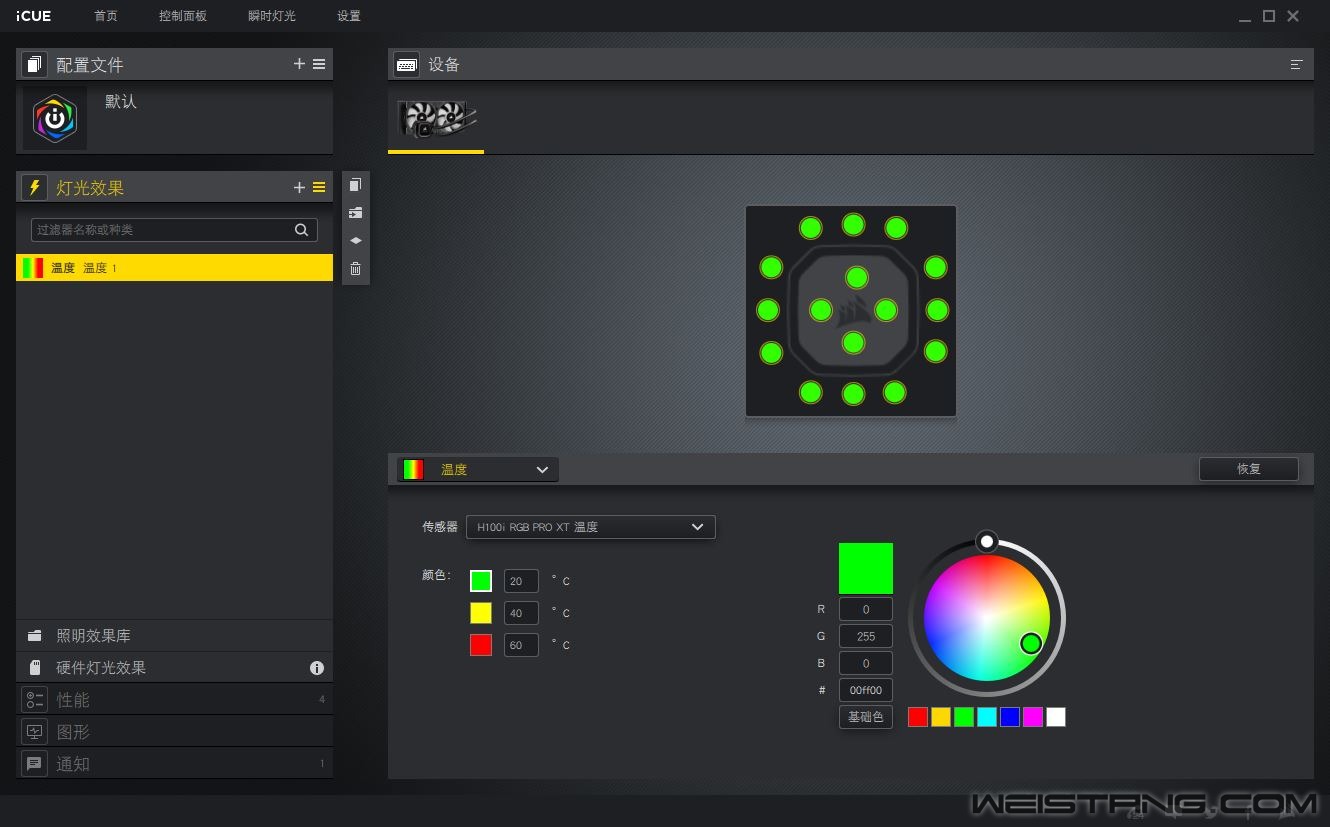Click the hex color field 00ff00
Screen dimensions: 1330x827
click(x=866, y=690)
